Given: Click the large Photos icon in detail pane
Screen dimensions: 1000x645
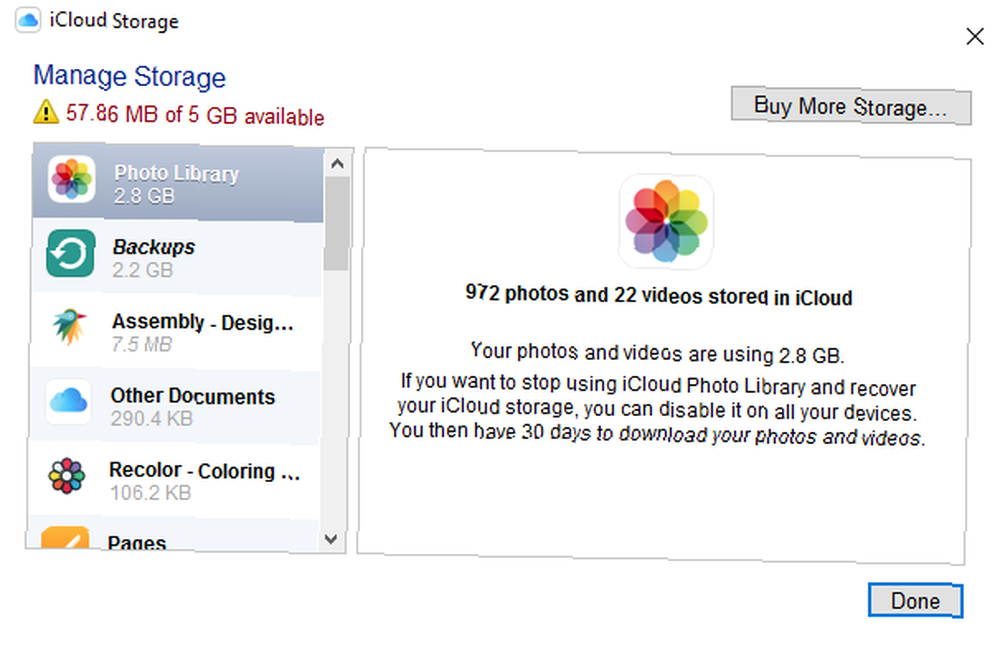Looking at the screenshot, I should [666, 221].
